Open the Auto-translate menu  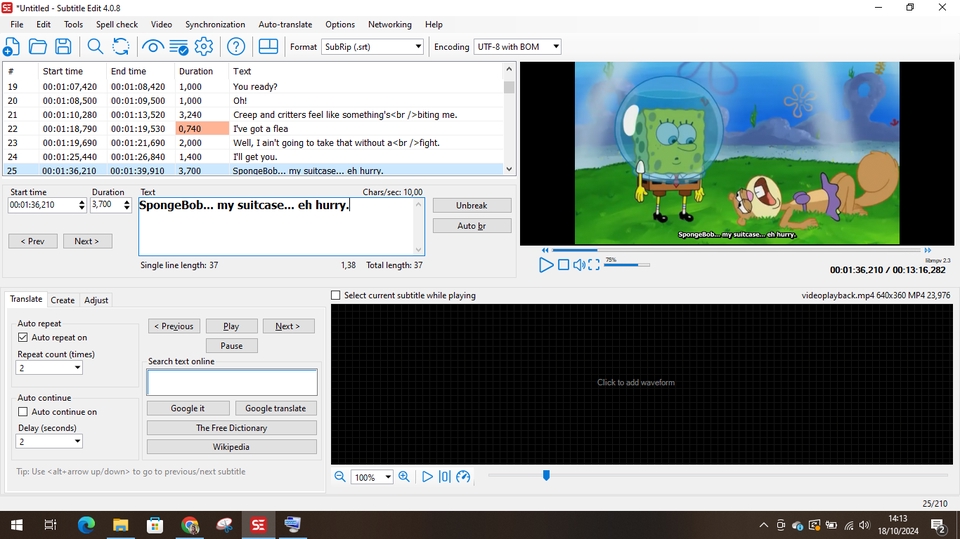point(285,24)
